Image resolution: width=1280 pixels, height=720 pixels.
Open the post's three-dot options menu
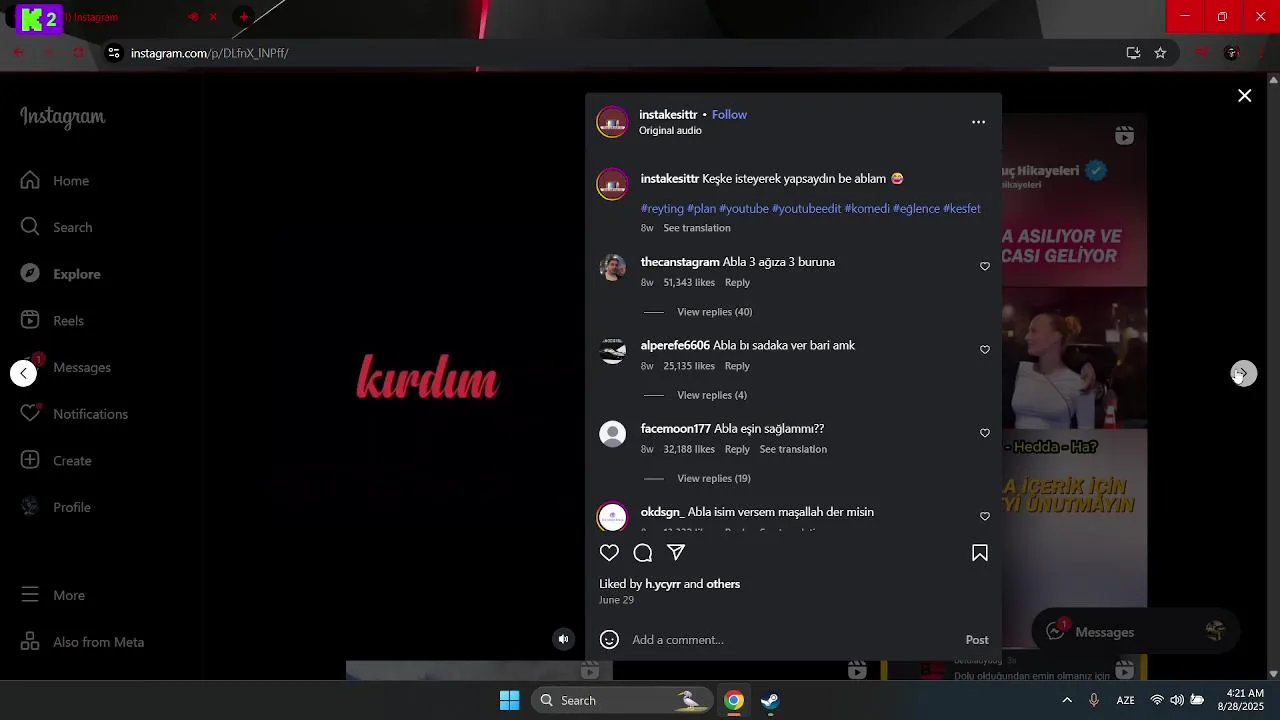(x=978, y=122)
